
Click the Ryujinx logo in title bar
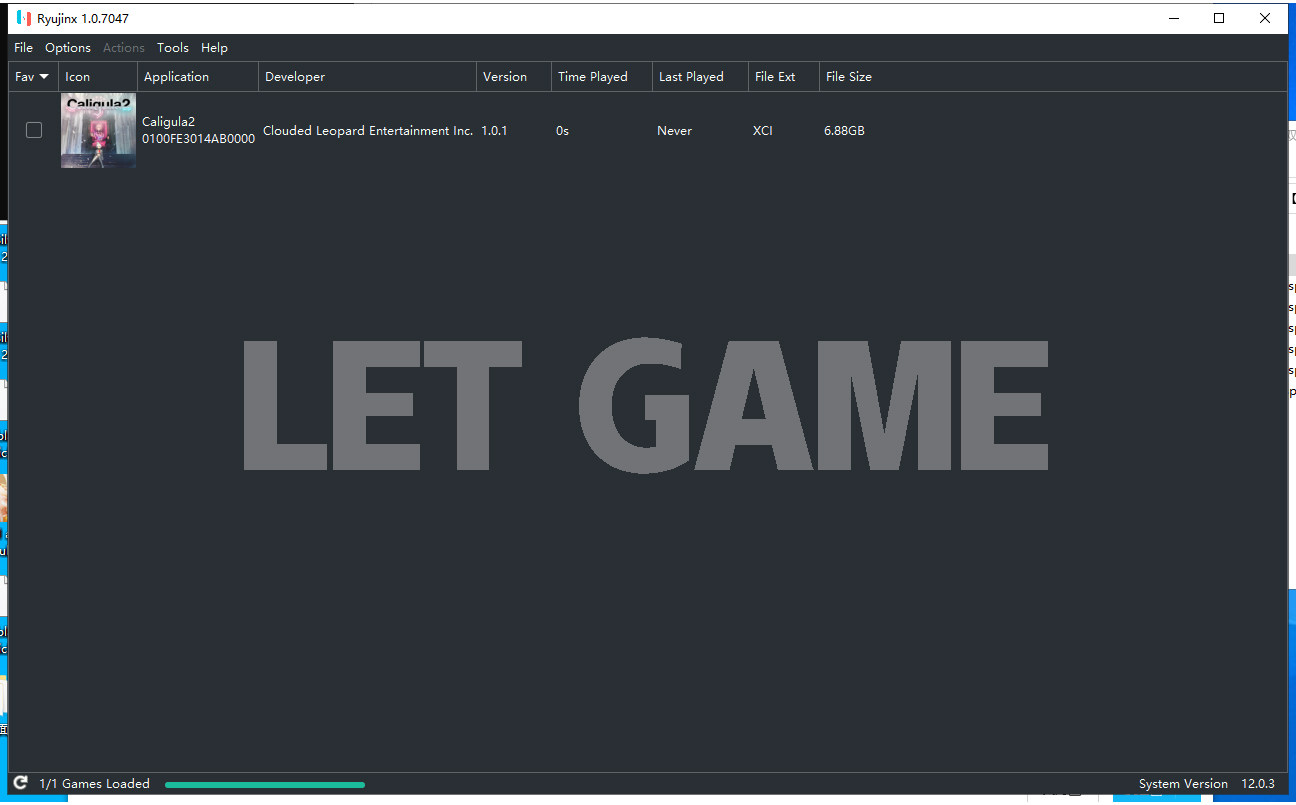point(24,18)
